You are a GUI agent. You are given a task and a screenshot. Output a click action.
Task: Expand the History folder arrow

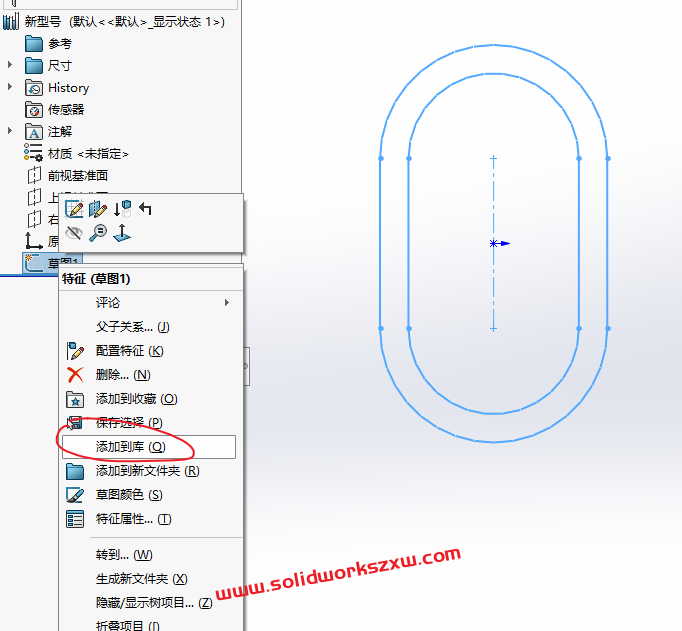tap(10, 87)
